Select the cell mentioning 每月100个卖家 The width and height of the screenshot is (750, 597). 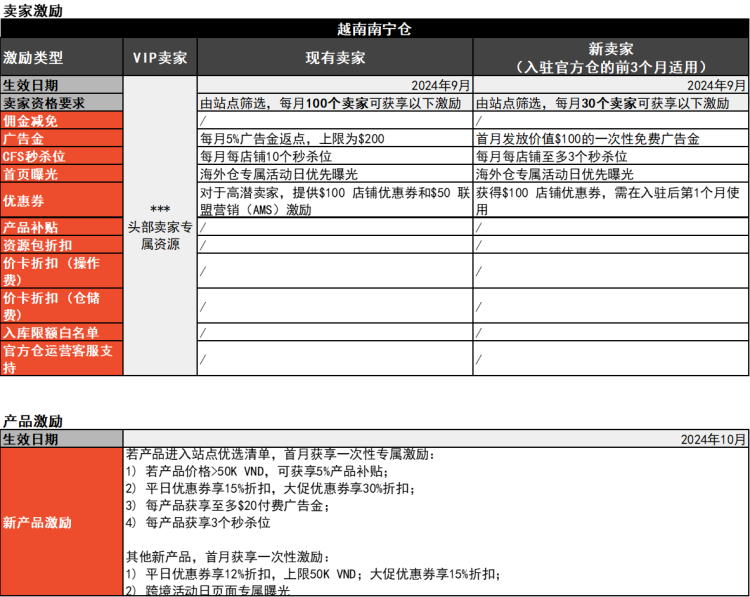pyautogui.click(x=335, y=103)
